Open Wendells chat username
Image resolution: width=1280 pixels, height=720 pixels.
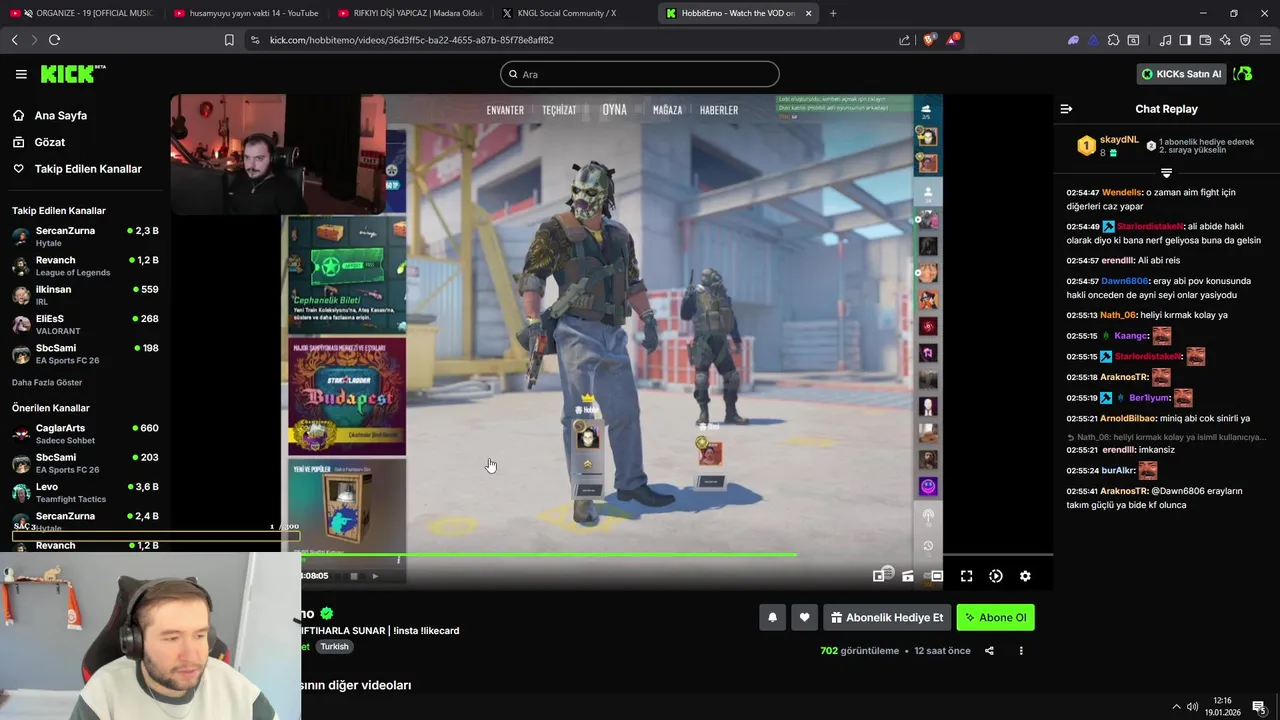(x=1121, y=192)
